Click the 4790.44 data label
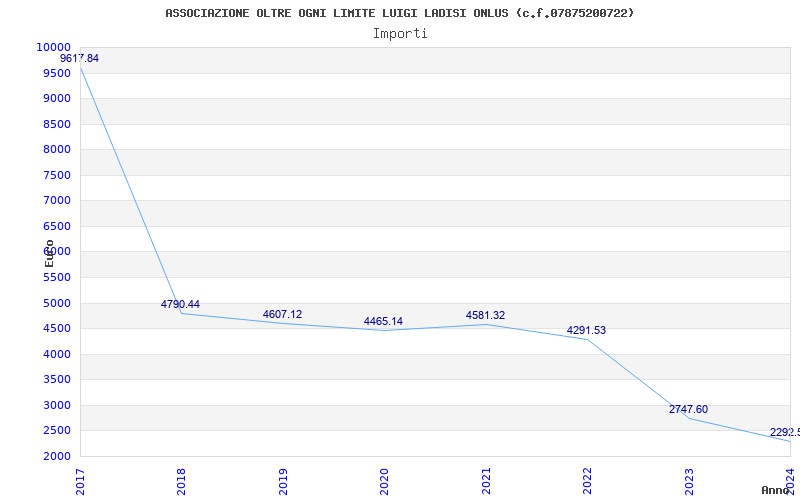 point(180,304)
